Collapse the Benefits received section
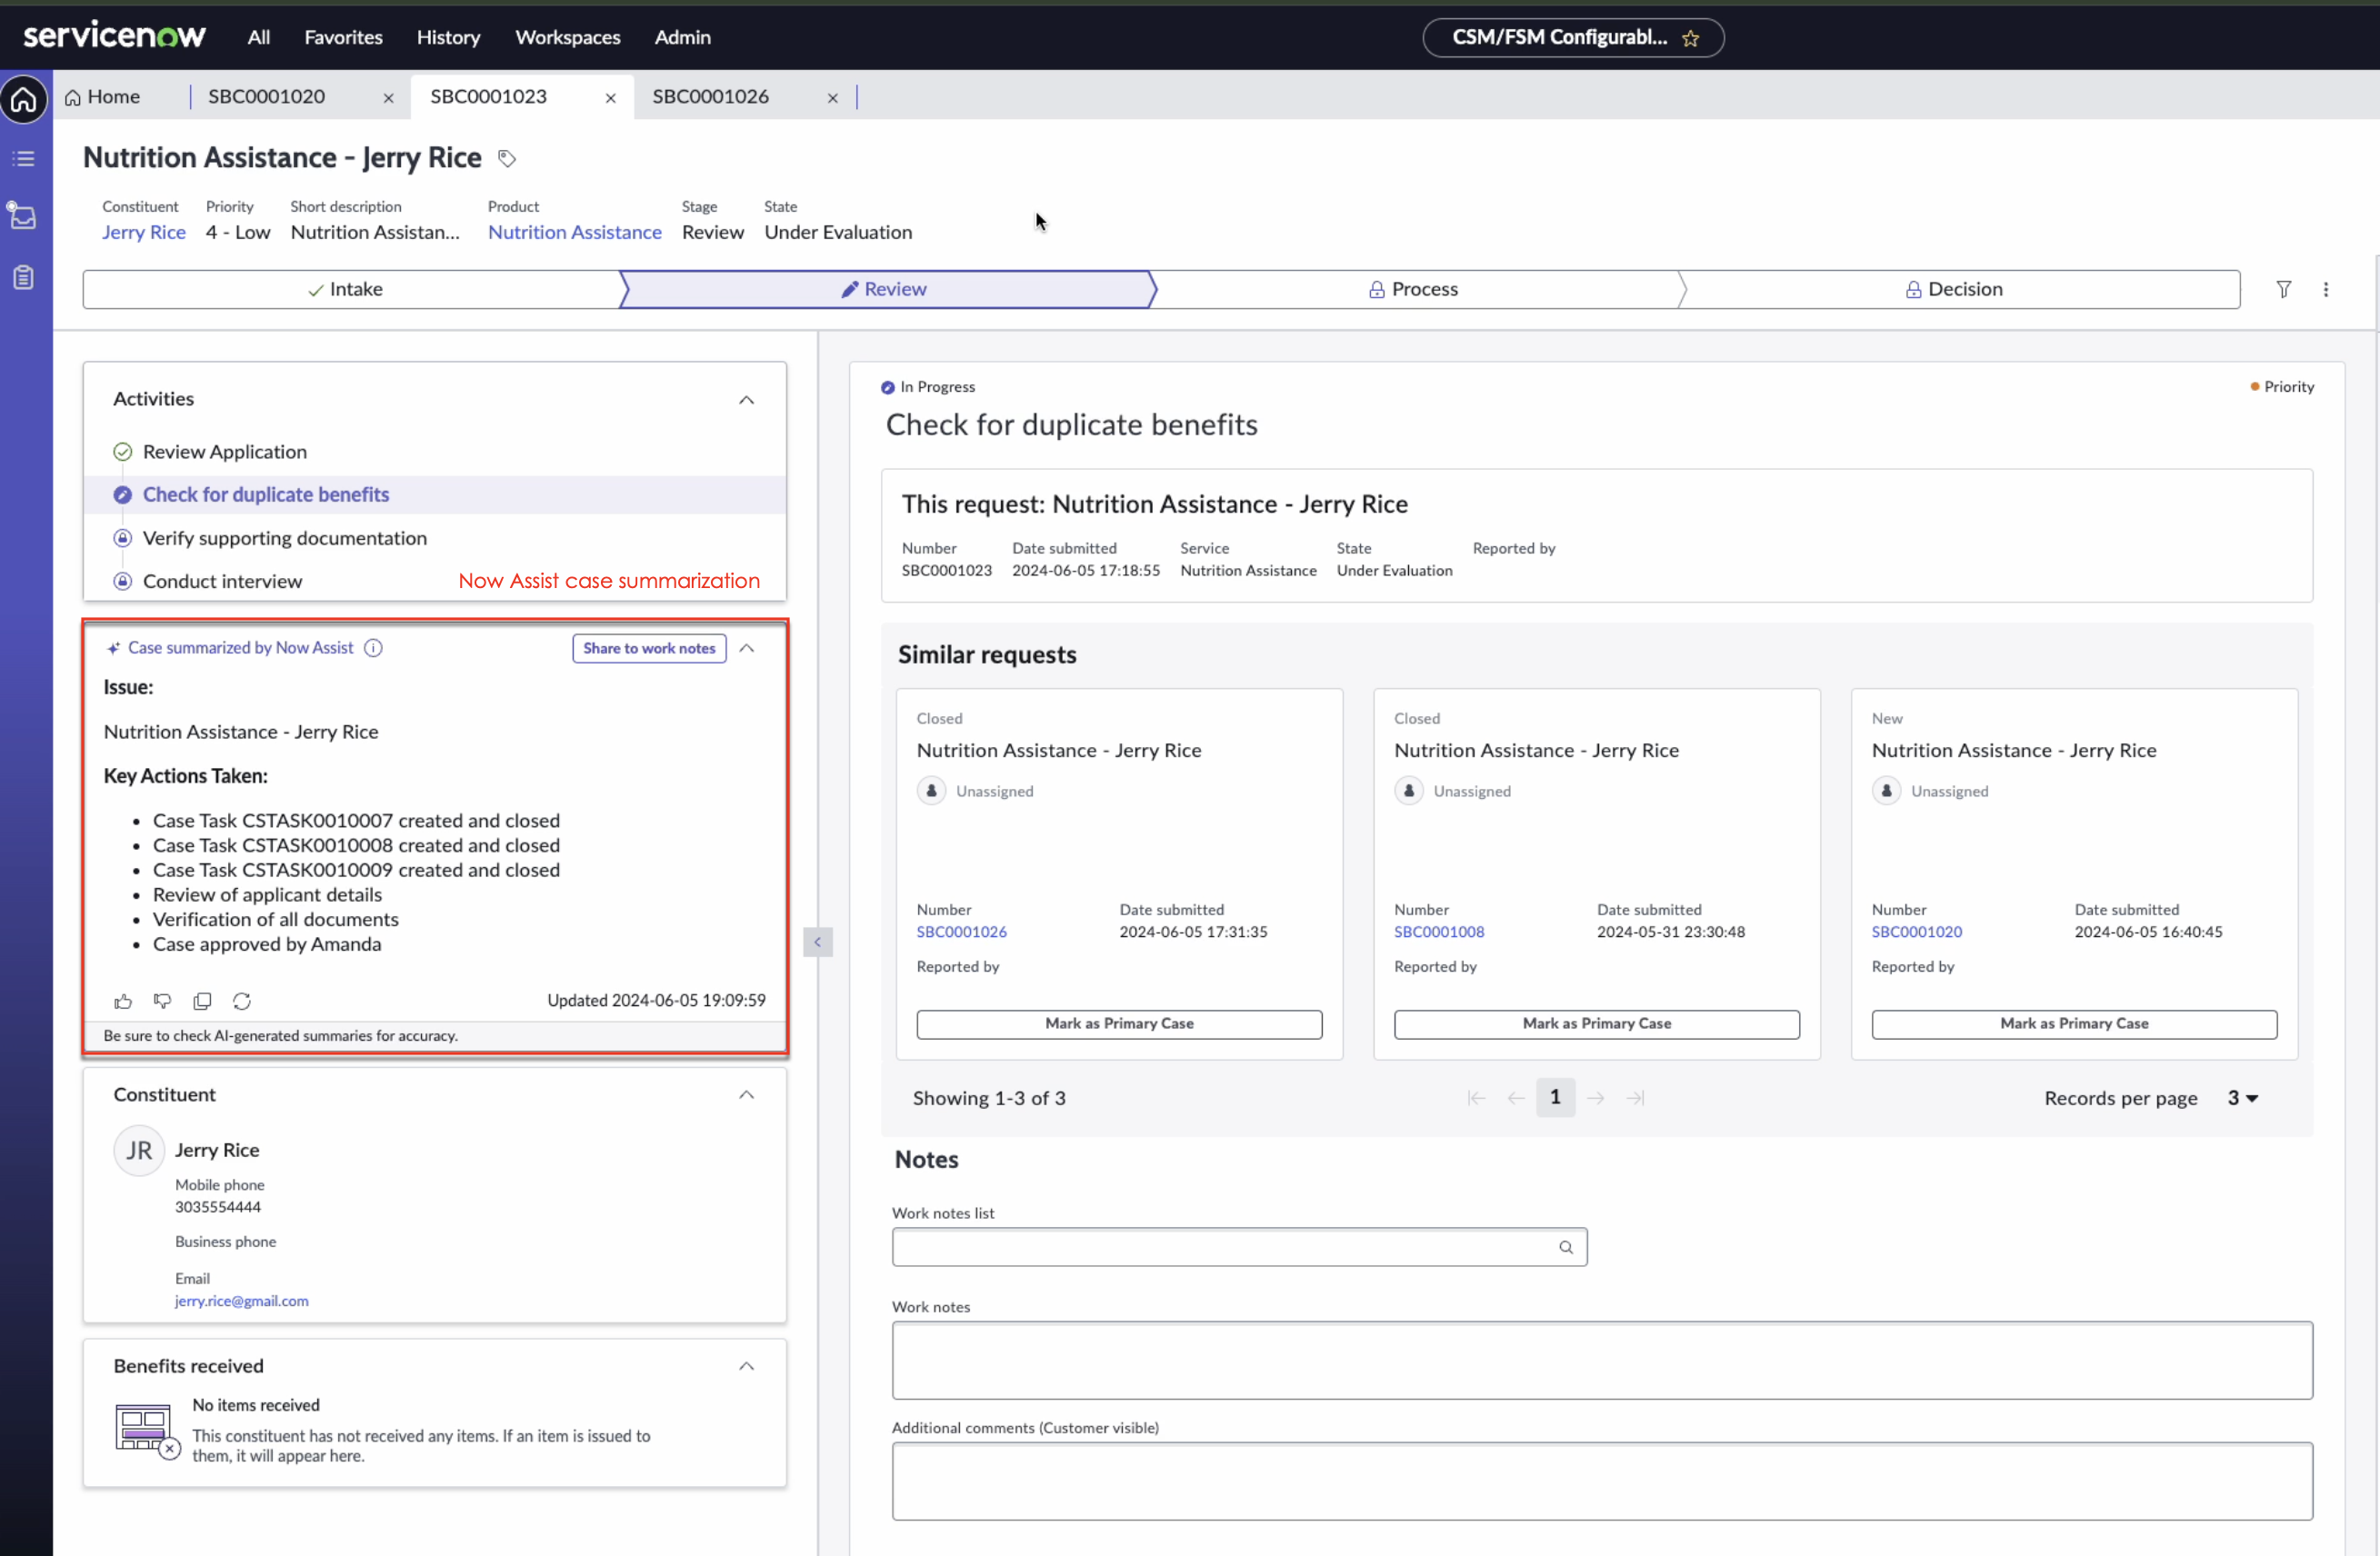 746,1365
